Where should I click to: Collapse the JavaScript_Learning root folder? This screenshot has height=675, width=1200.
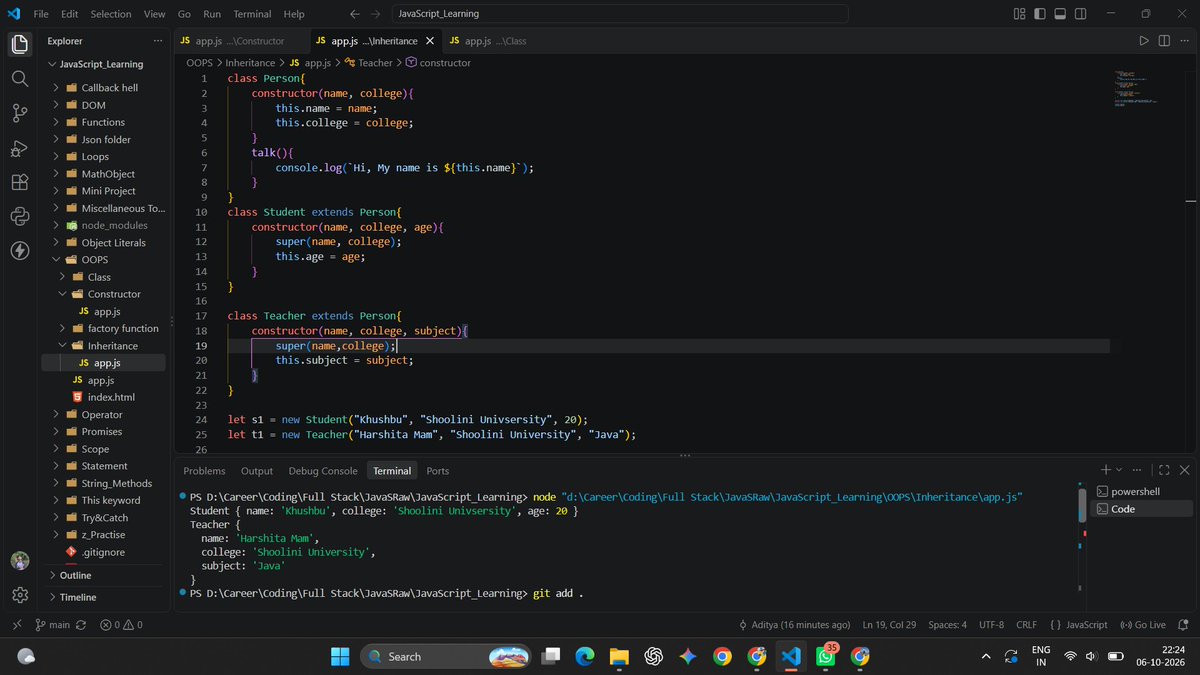coord(104,64)
